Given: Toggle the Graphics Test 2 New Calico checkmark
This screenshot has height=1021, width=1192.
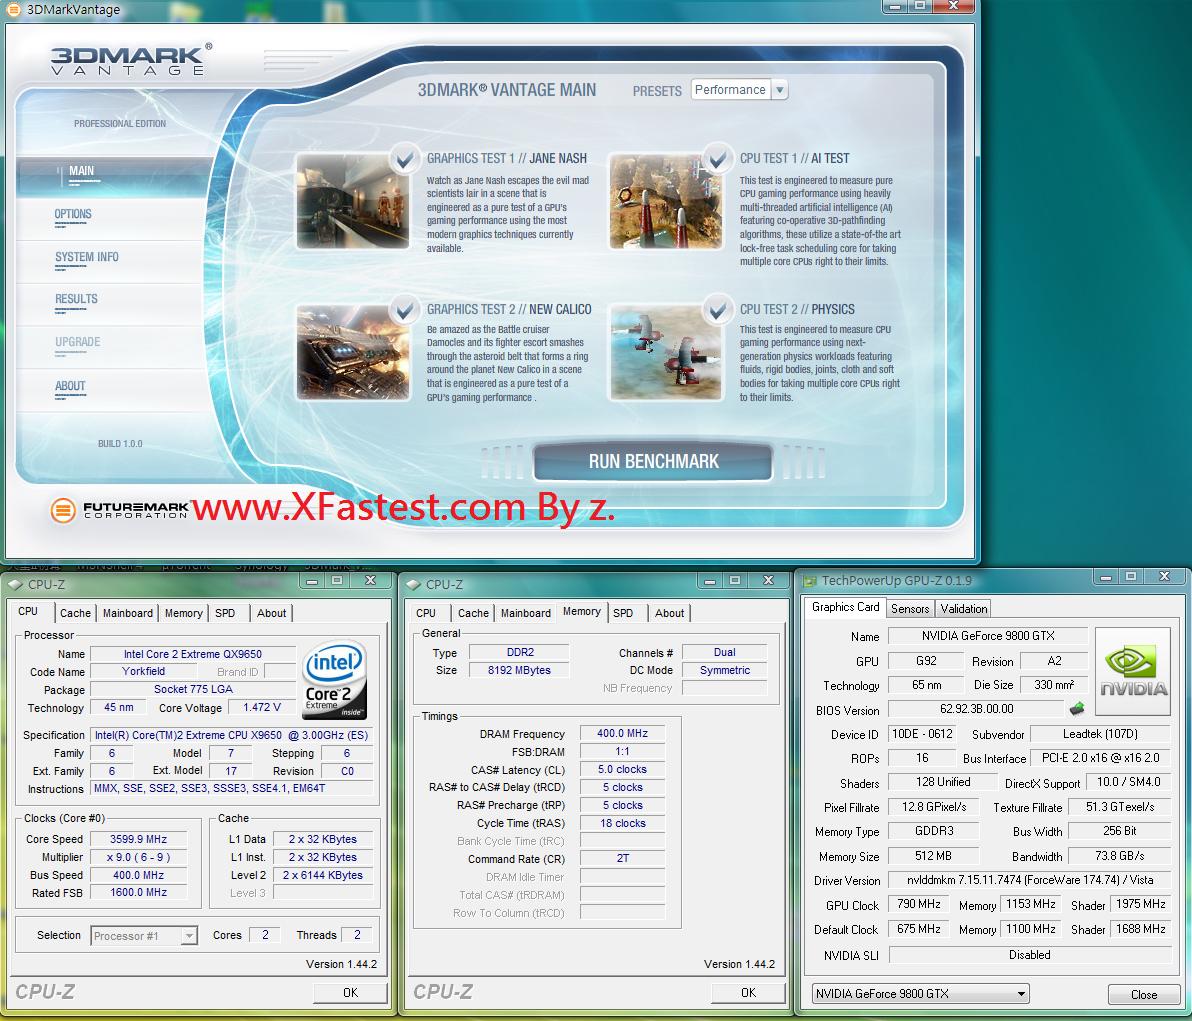Looking at the screenshot, I should [x=404, y=309].
